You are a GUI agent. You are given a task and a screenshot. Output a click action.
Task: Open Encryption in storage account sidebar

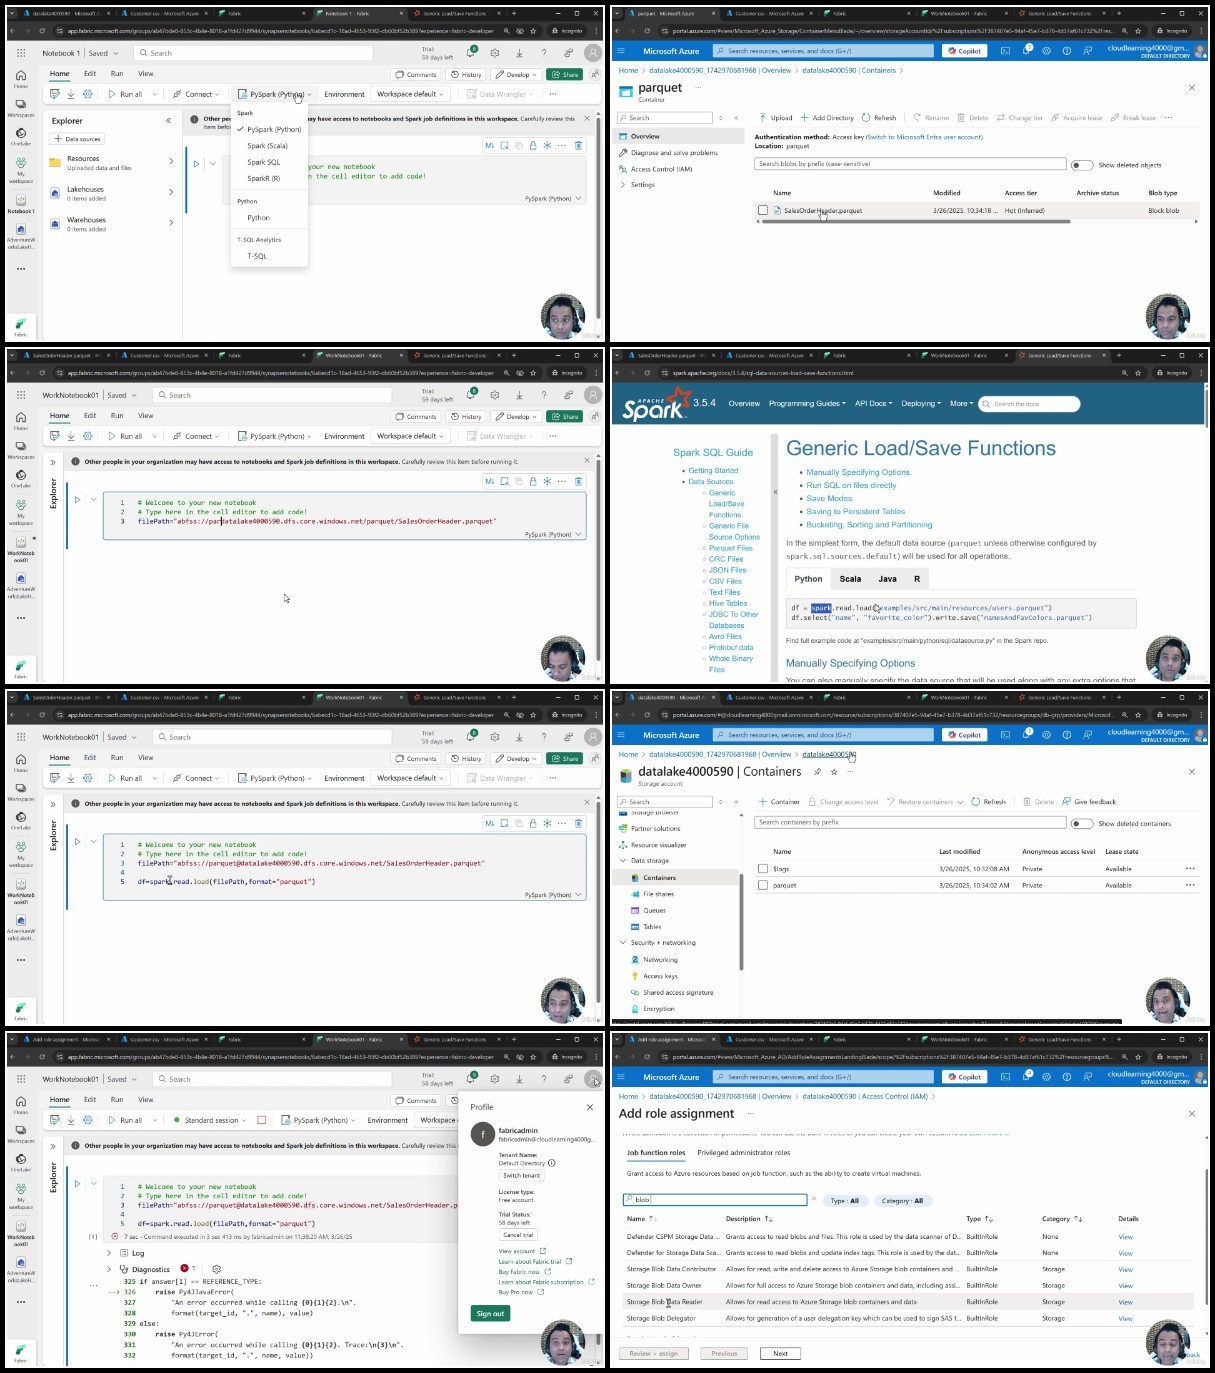pos(658,1009)
